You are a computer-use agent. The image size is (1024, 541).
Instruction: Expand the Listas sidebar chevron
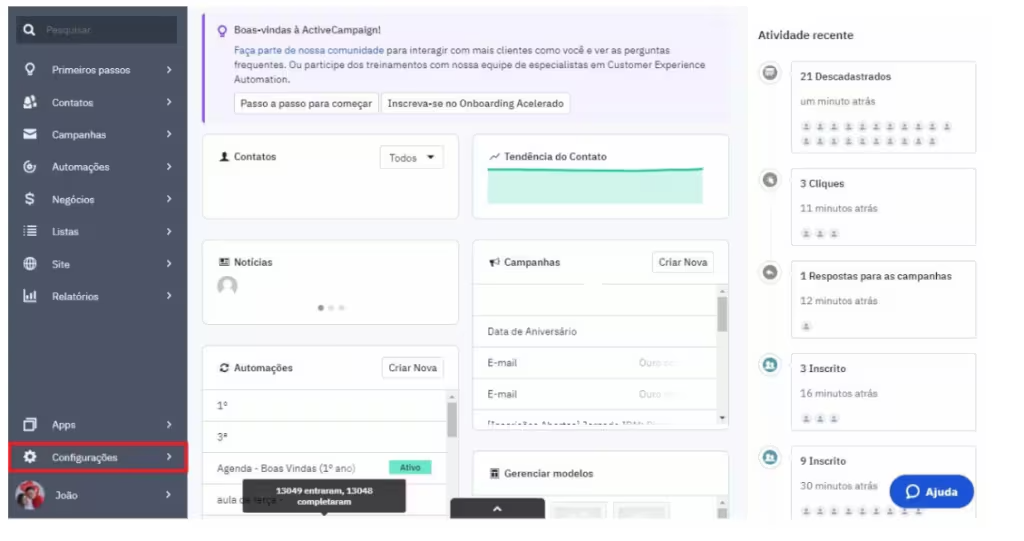(169, 231)
